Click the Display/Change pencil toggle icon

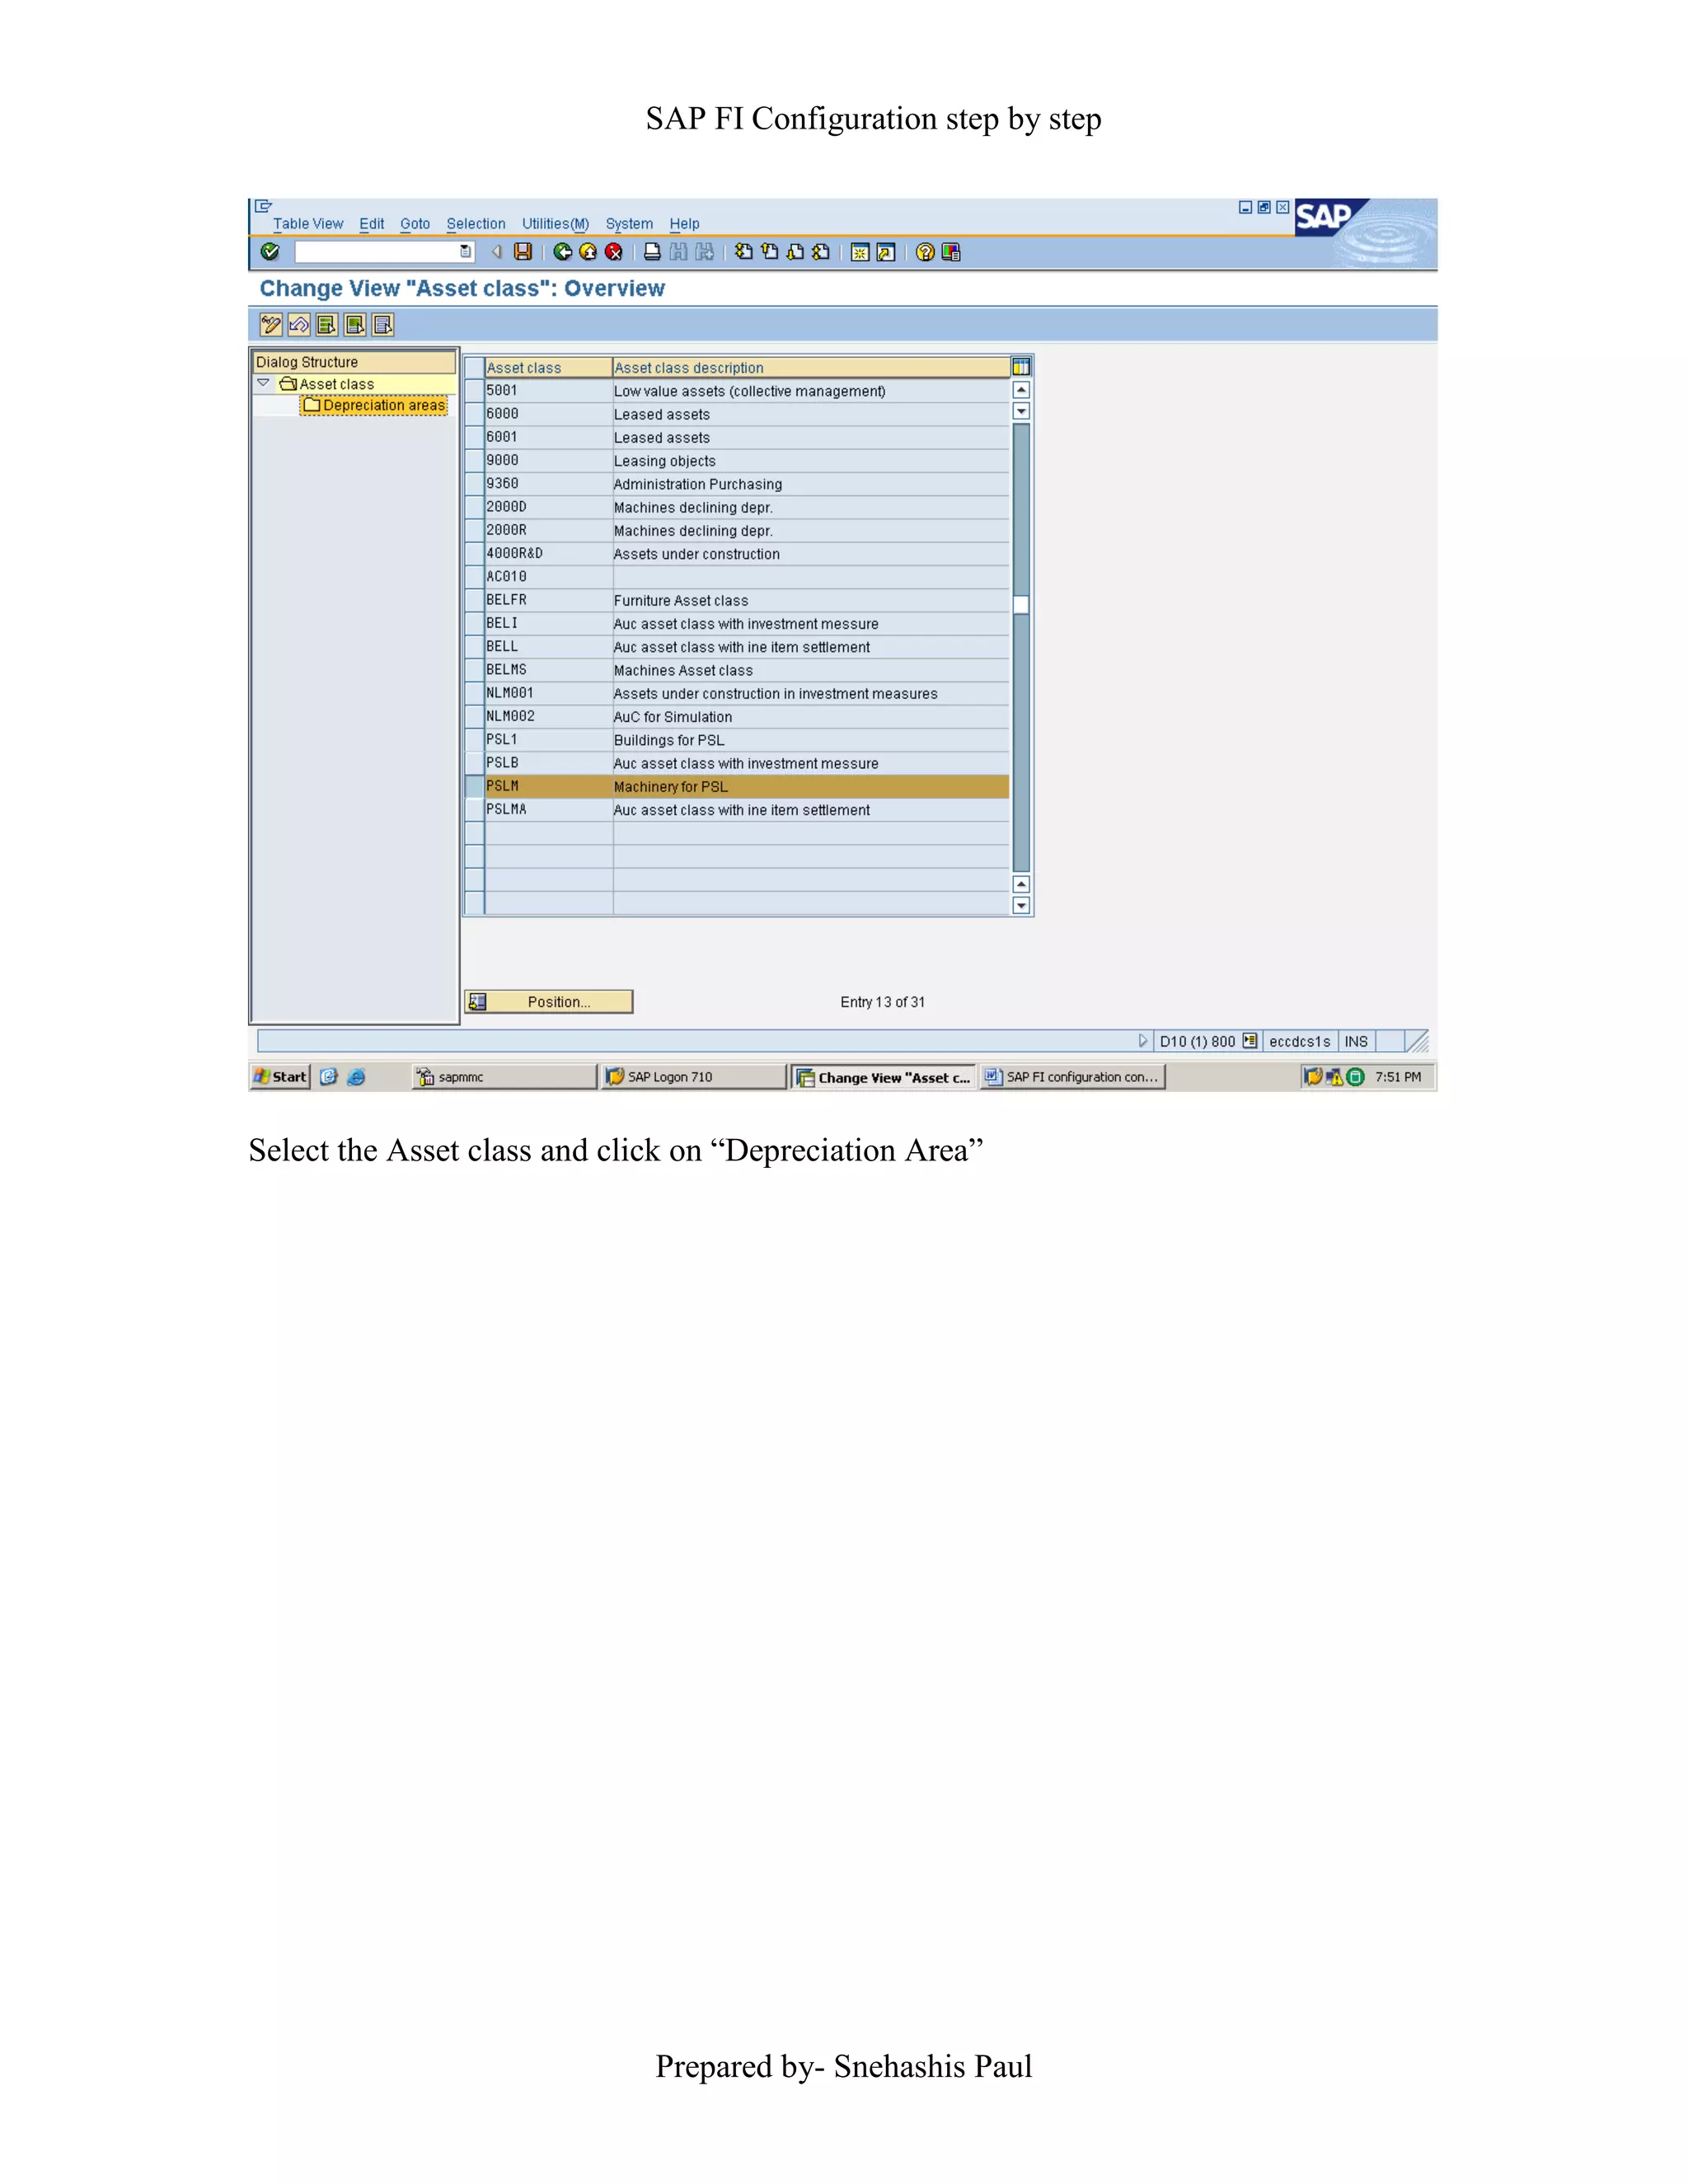(x=270, y=325)
